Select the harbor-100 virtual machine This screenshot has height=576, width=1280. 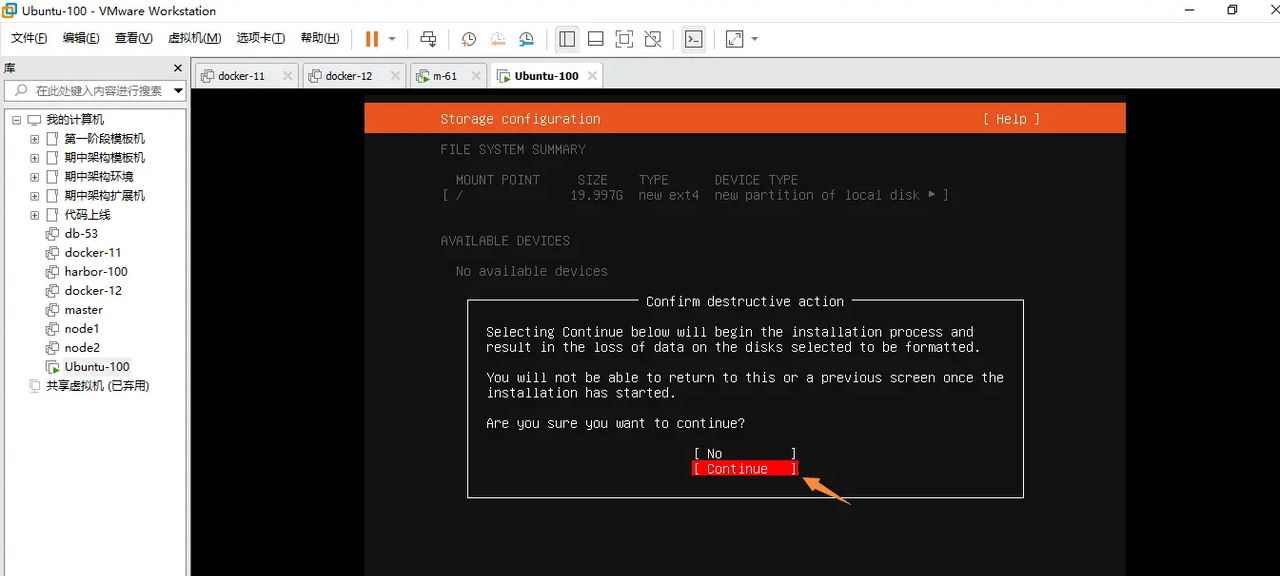click(96, 271)
